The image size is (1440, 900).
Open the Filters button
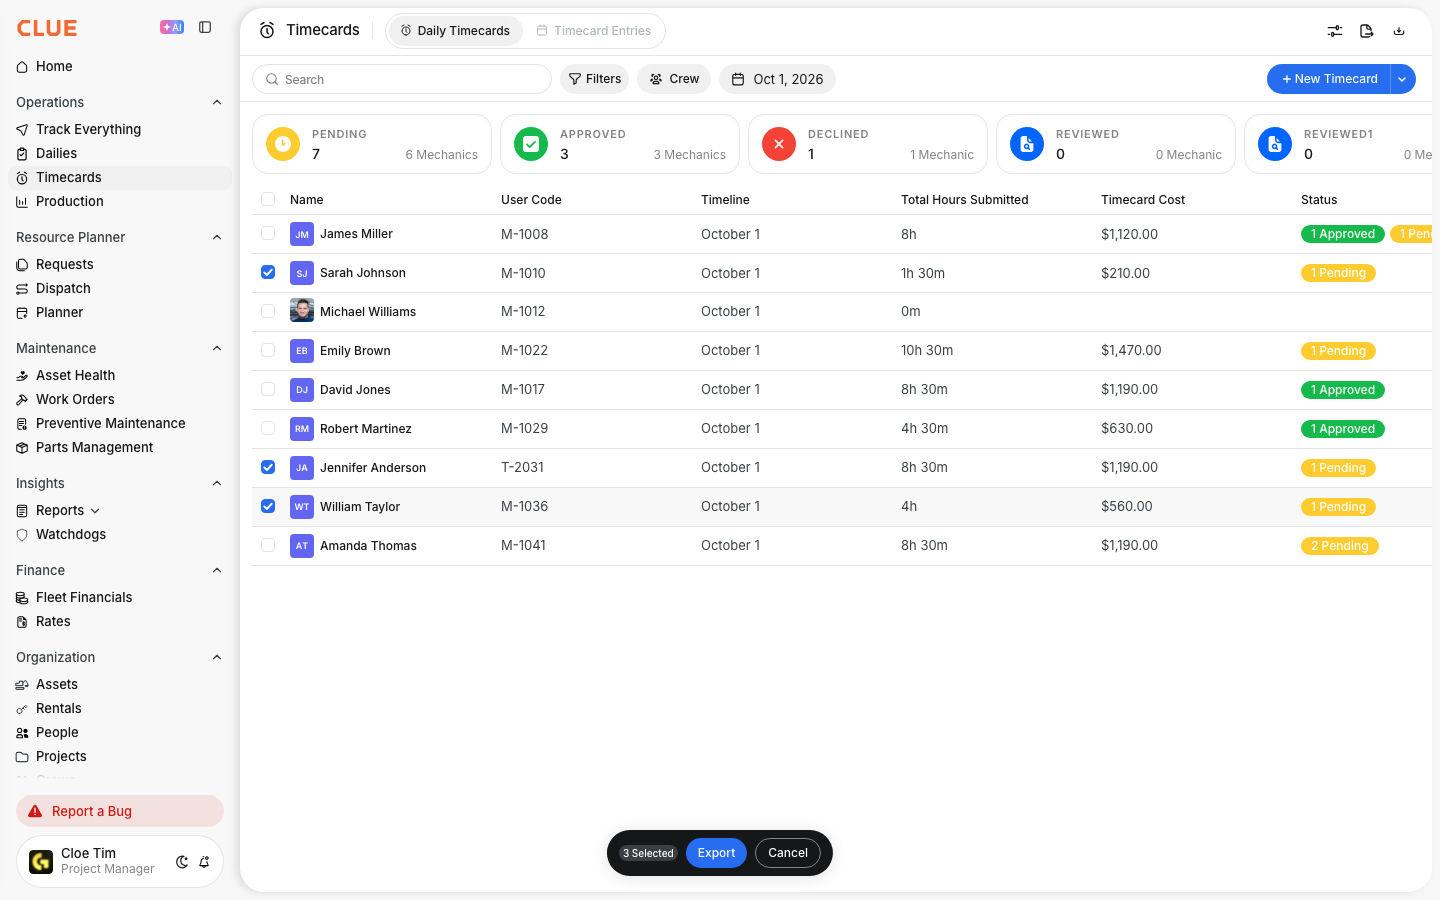pyautogui.click(x=594, y=79)
